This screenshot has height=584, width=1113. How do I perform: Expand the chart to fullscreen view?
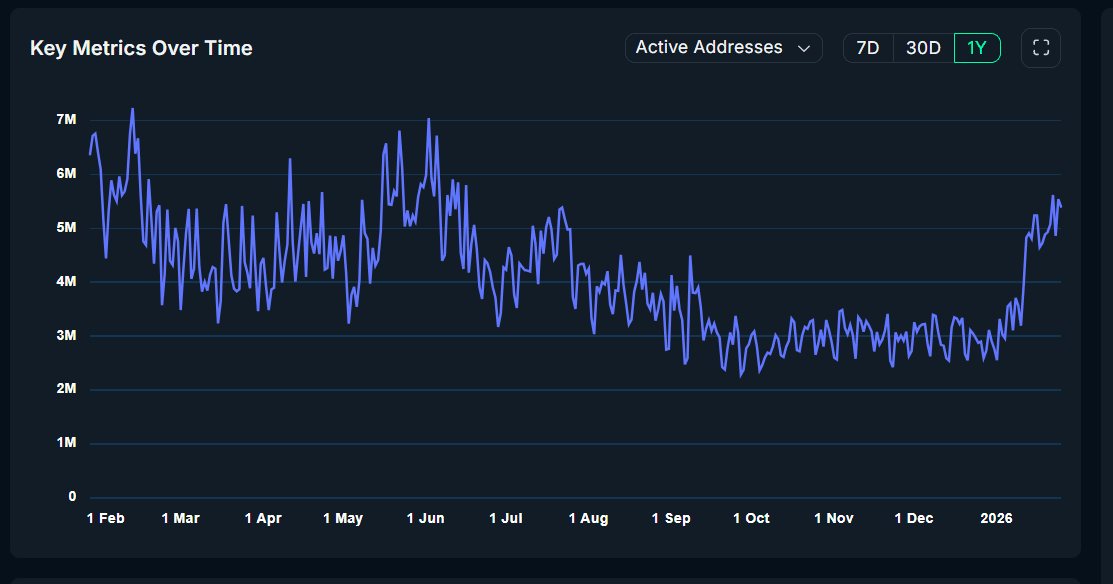pos(1040,47)
